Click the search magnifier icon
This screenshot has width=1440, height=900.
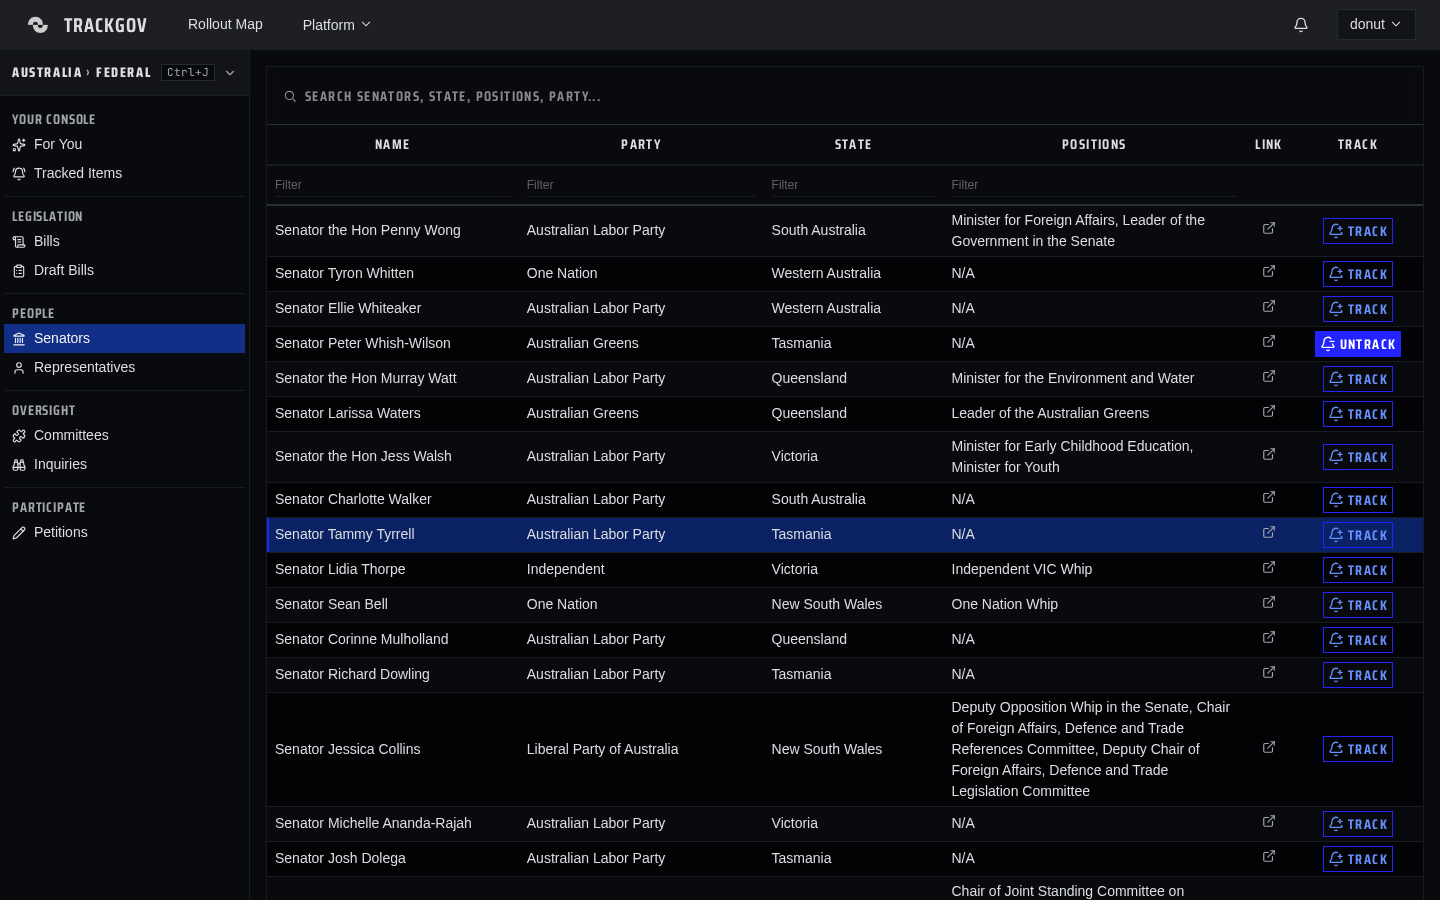tap(290, 97)
